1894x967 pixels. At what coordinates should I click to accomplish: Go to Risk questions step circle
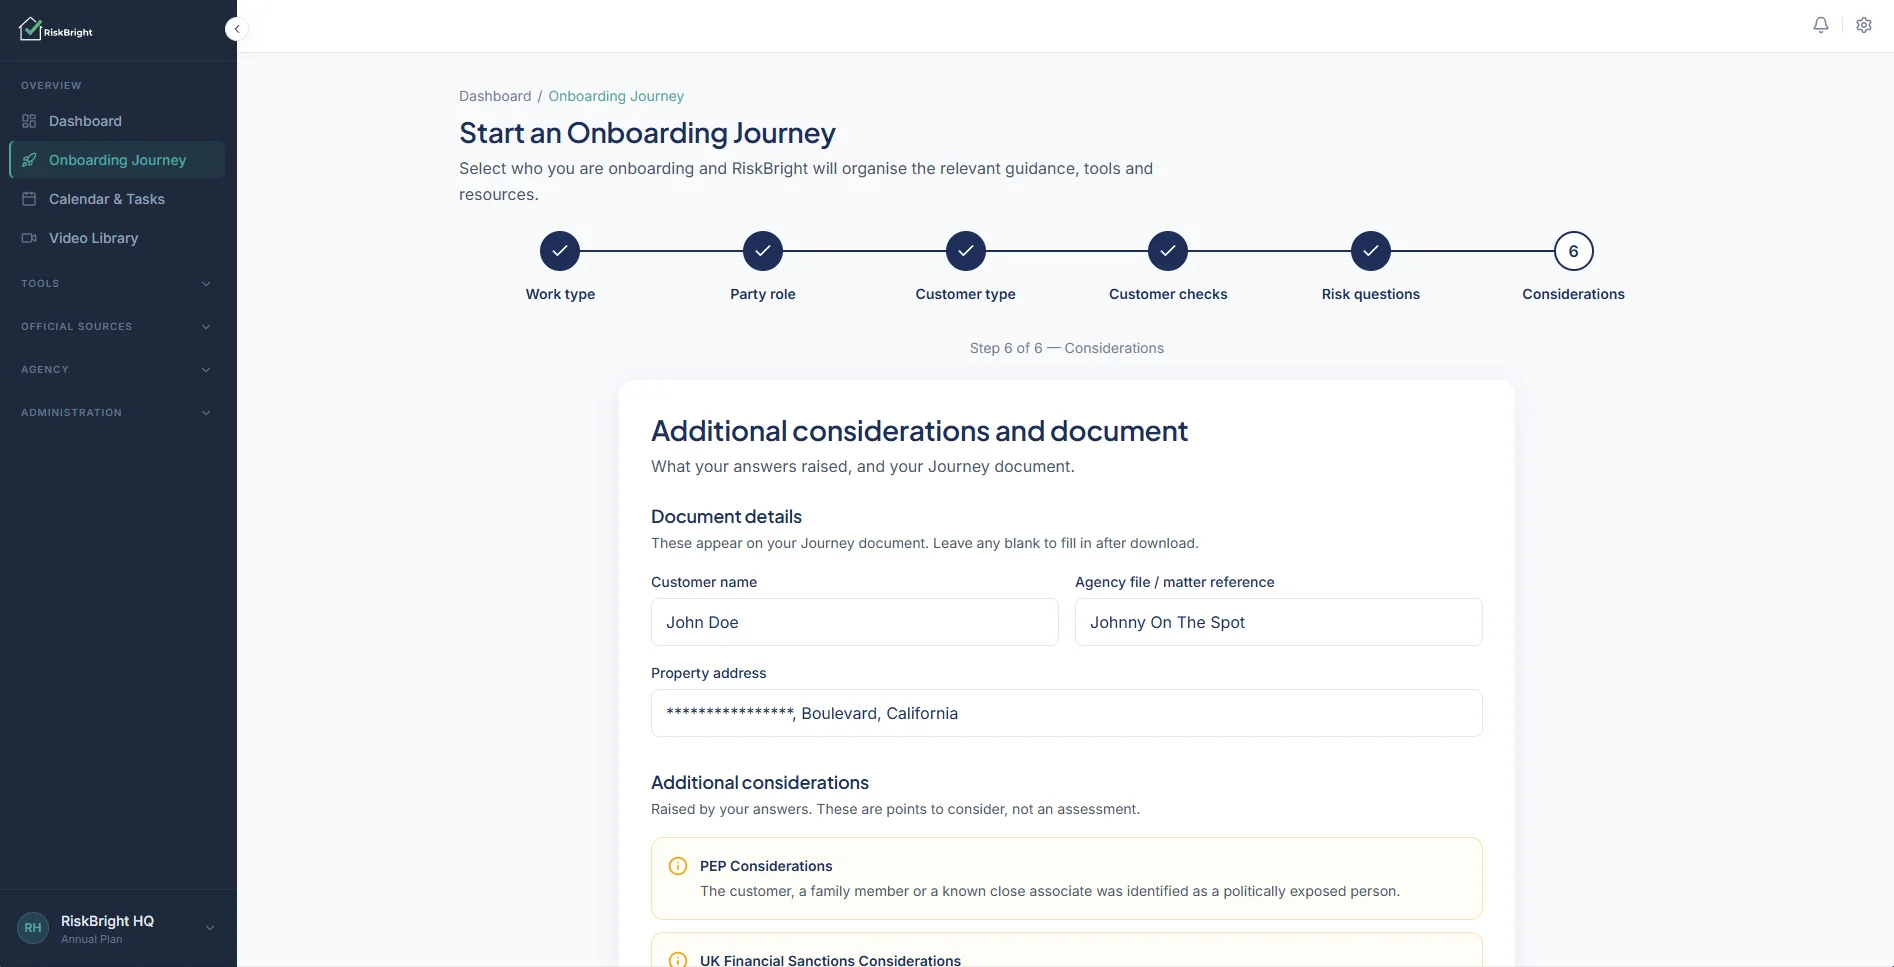[1371, 251]
